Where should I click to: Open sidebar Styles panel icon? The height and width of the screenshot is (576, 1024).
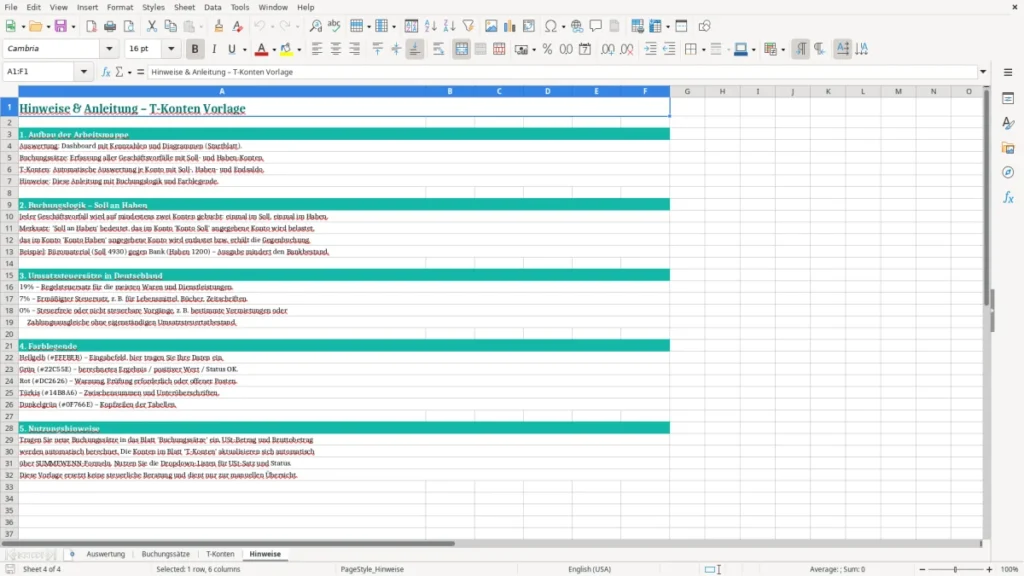click(1008, 123)
